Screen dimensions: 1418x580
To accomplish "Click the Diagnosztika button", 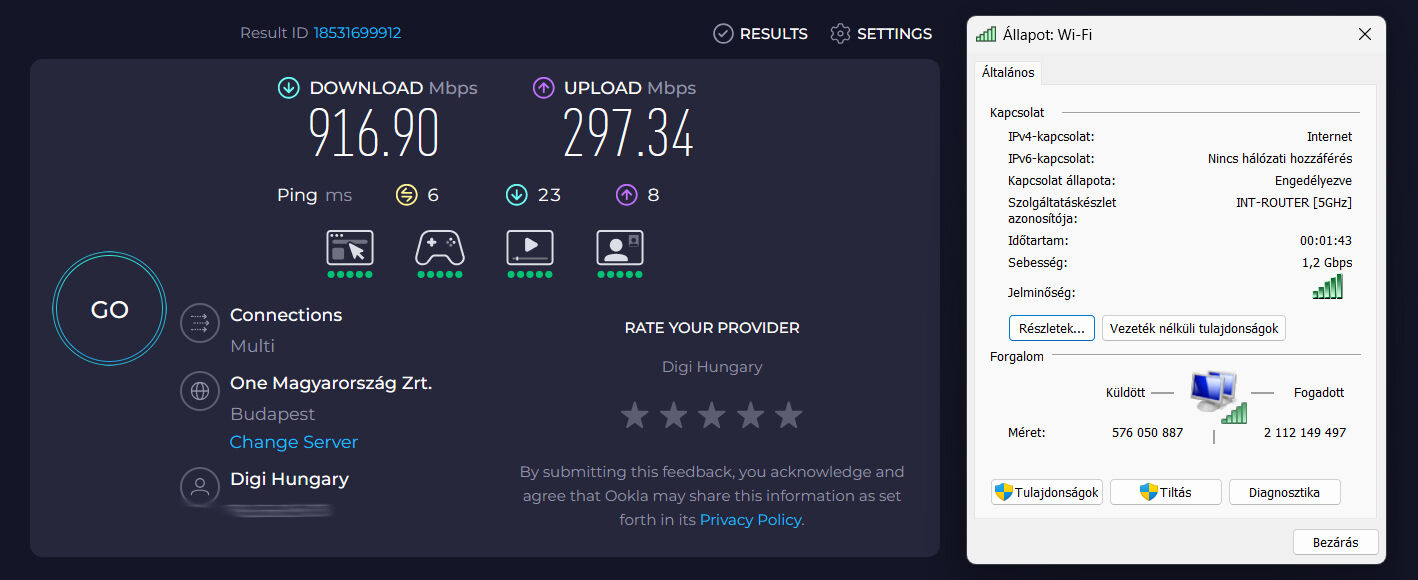I will pyautogui.click(x=1284, y=492).
